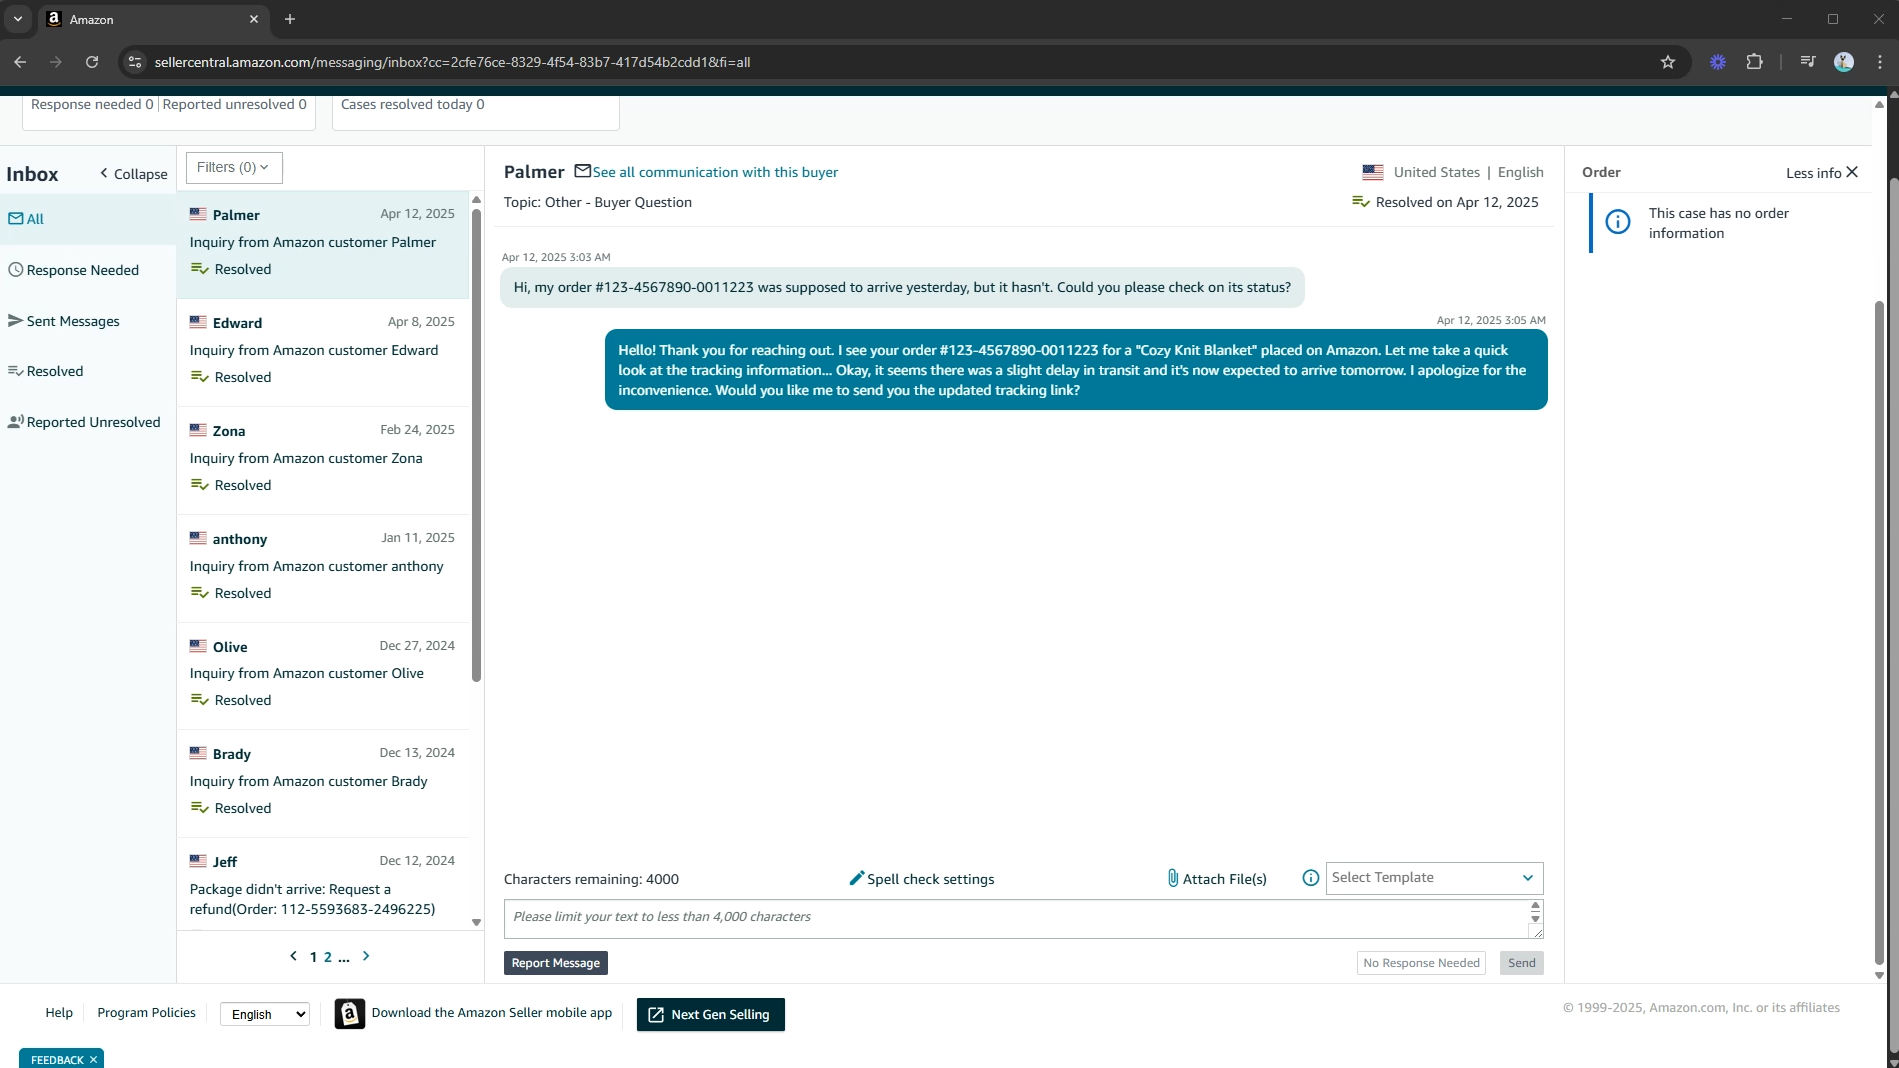The width and height of the screenshot is (1899, 1068).
Task: Click the blue extension icon in toolbar
Action: tap(1717, 62)
